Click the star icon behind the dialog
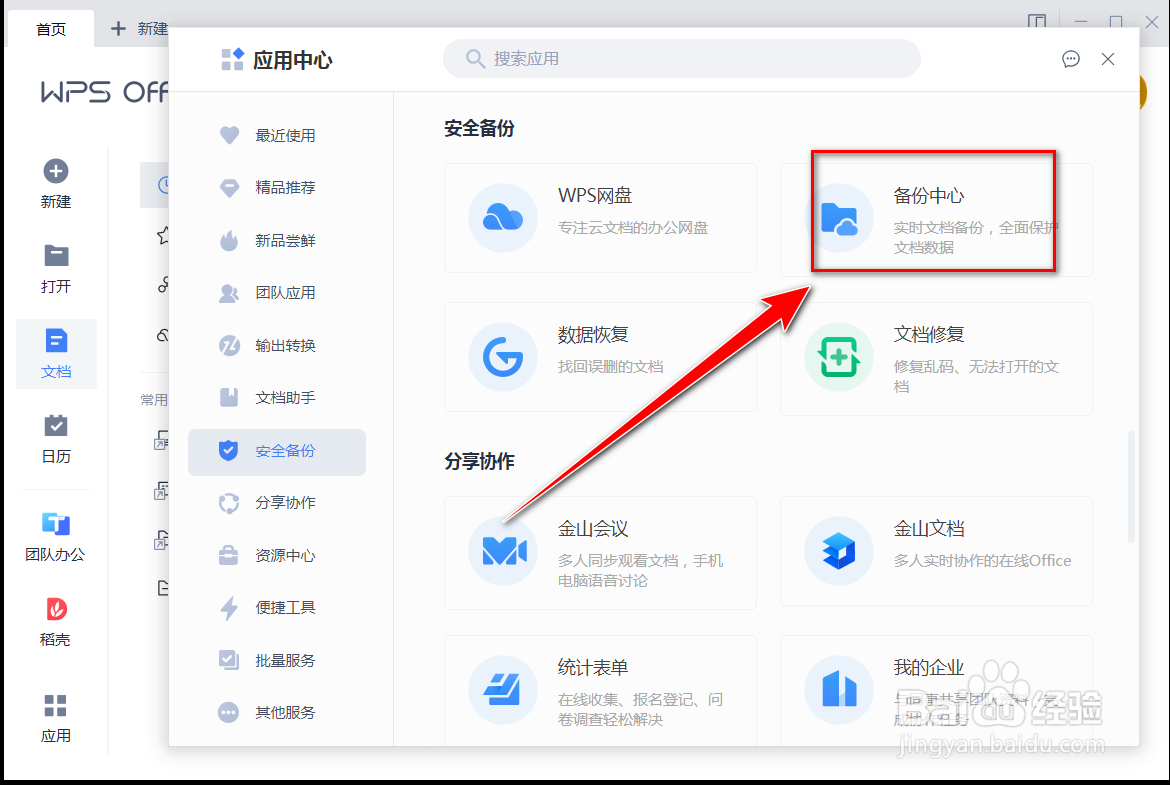The height and width of the screenshot is (785, 1170). click(x=163, y=236)
